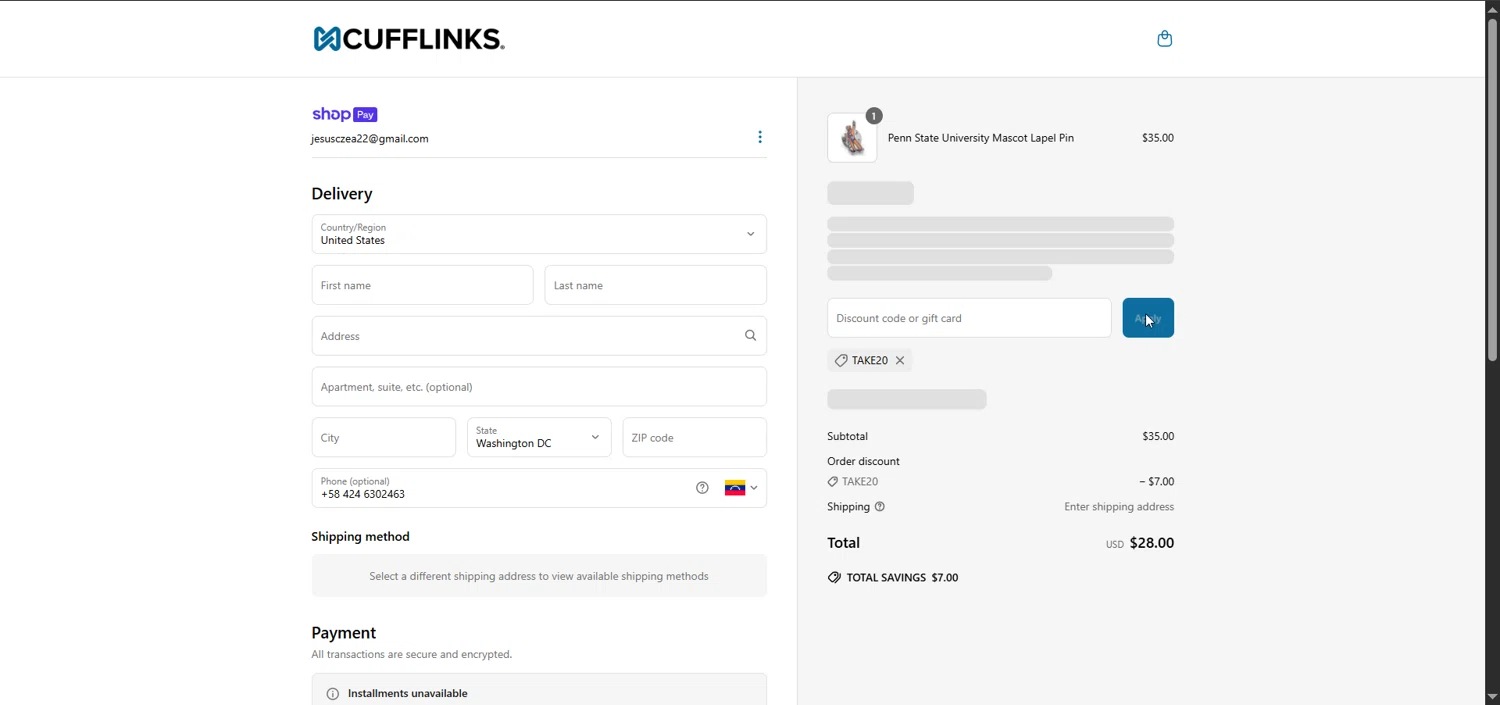Click the ZIP code field

694,438
